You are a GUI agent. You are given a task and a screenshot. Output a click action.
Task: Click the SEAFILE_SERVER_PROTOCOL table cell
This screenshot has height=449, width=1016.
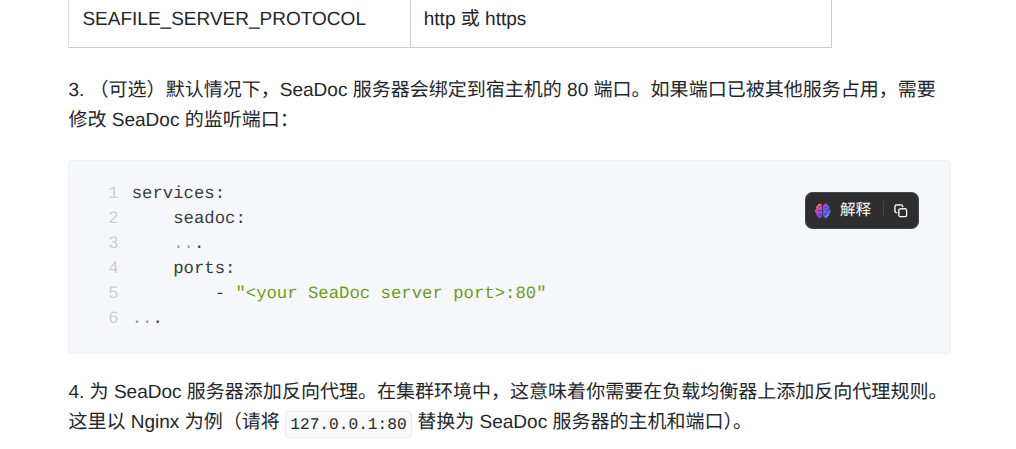click(224, 19)
